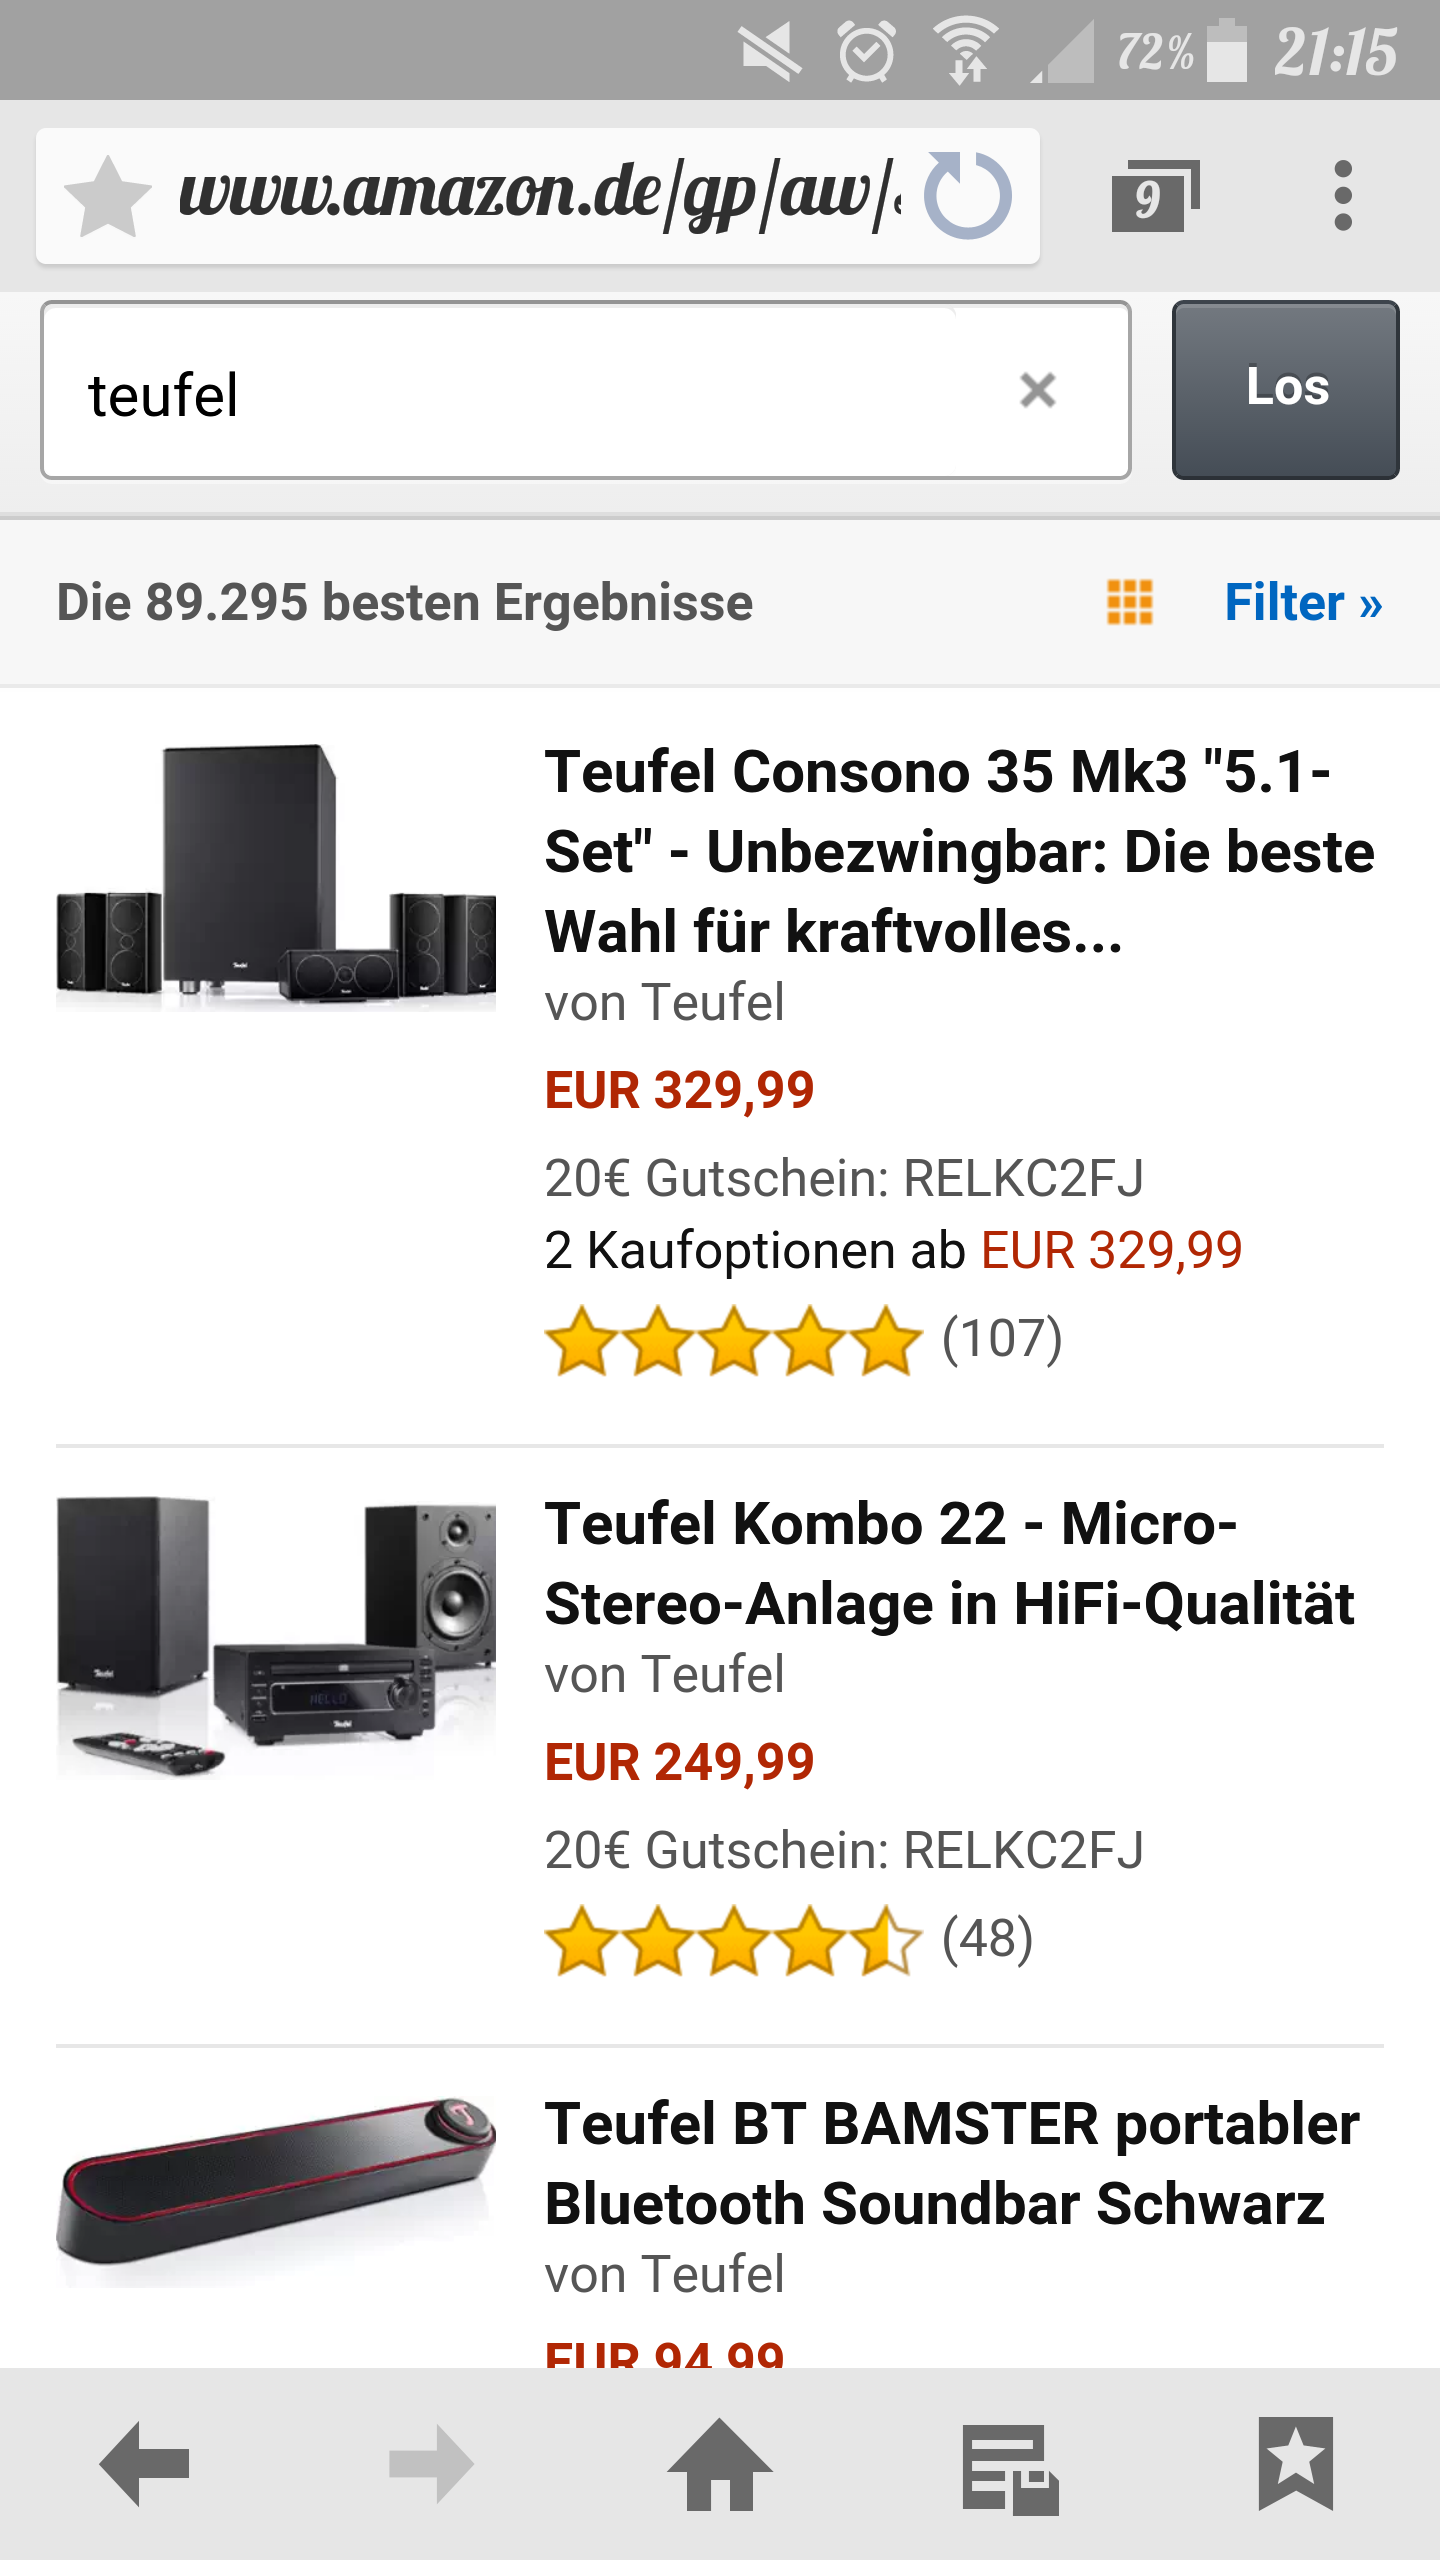
Task: Open the saved pages icon
Action: pyautogui.click(x=1009, y=2468)
